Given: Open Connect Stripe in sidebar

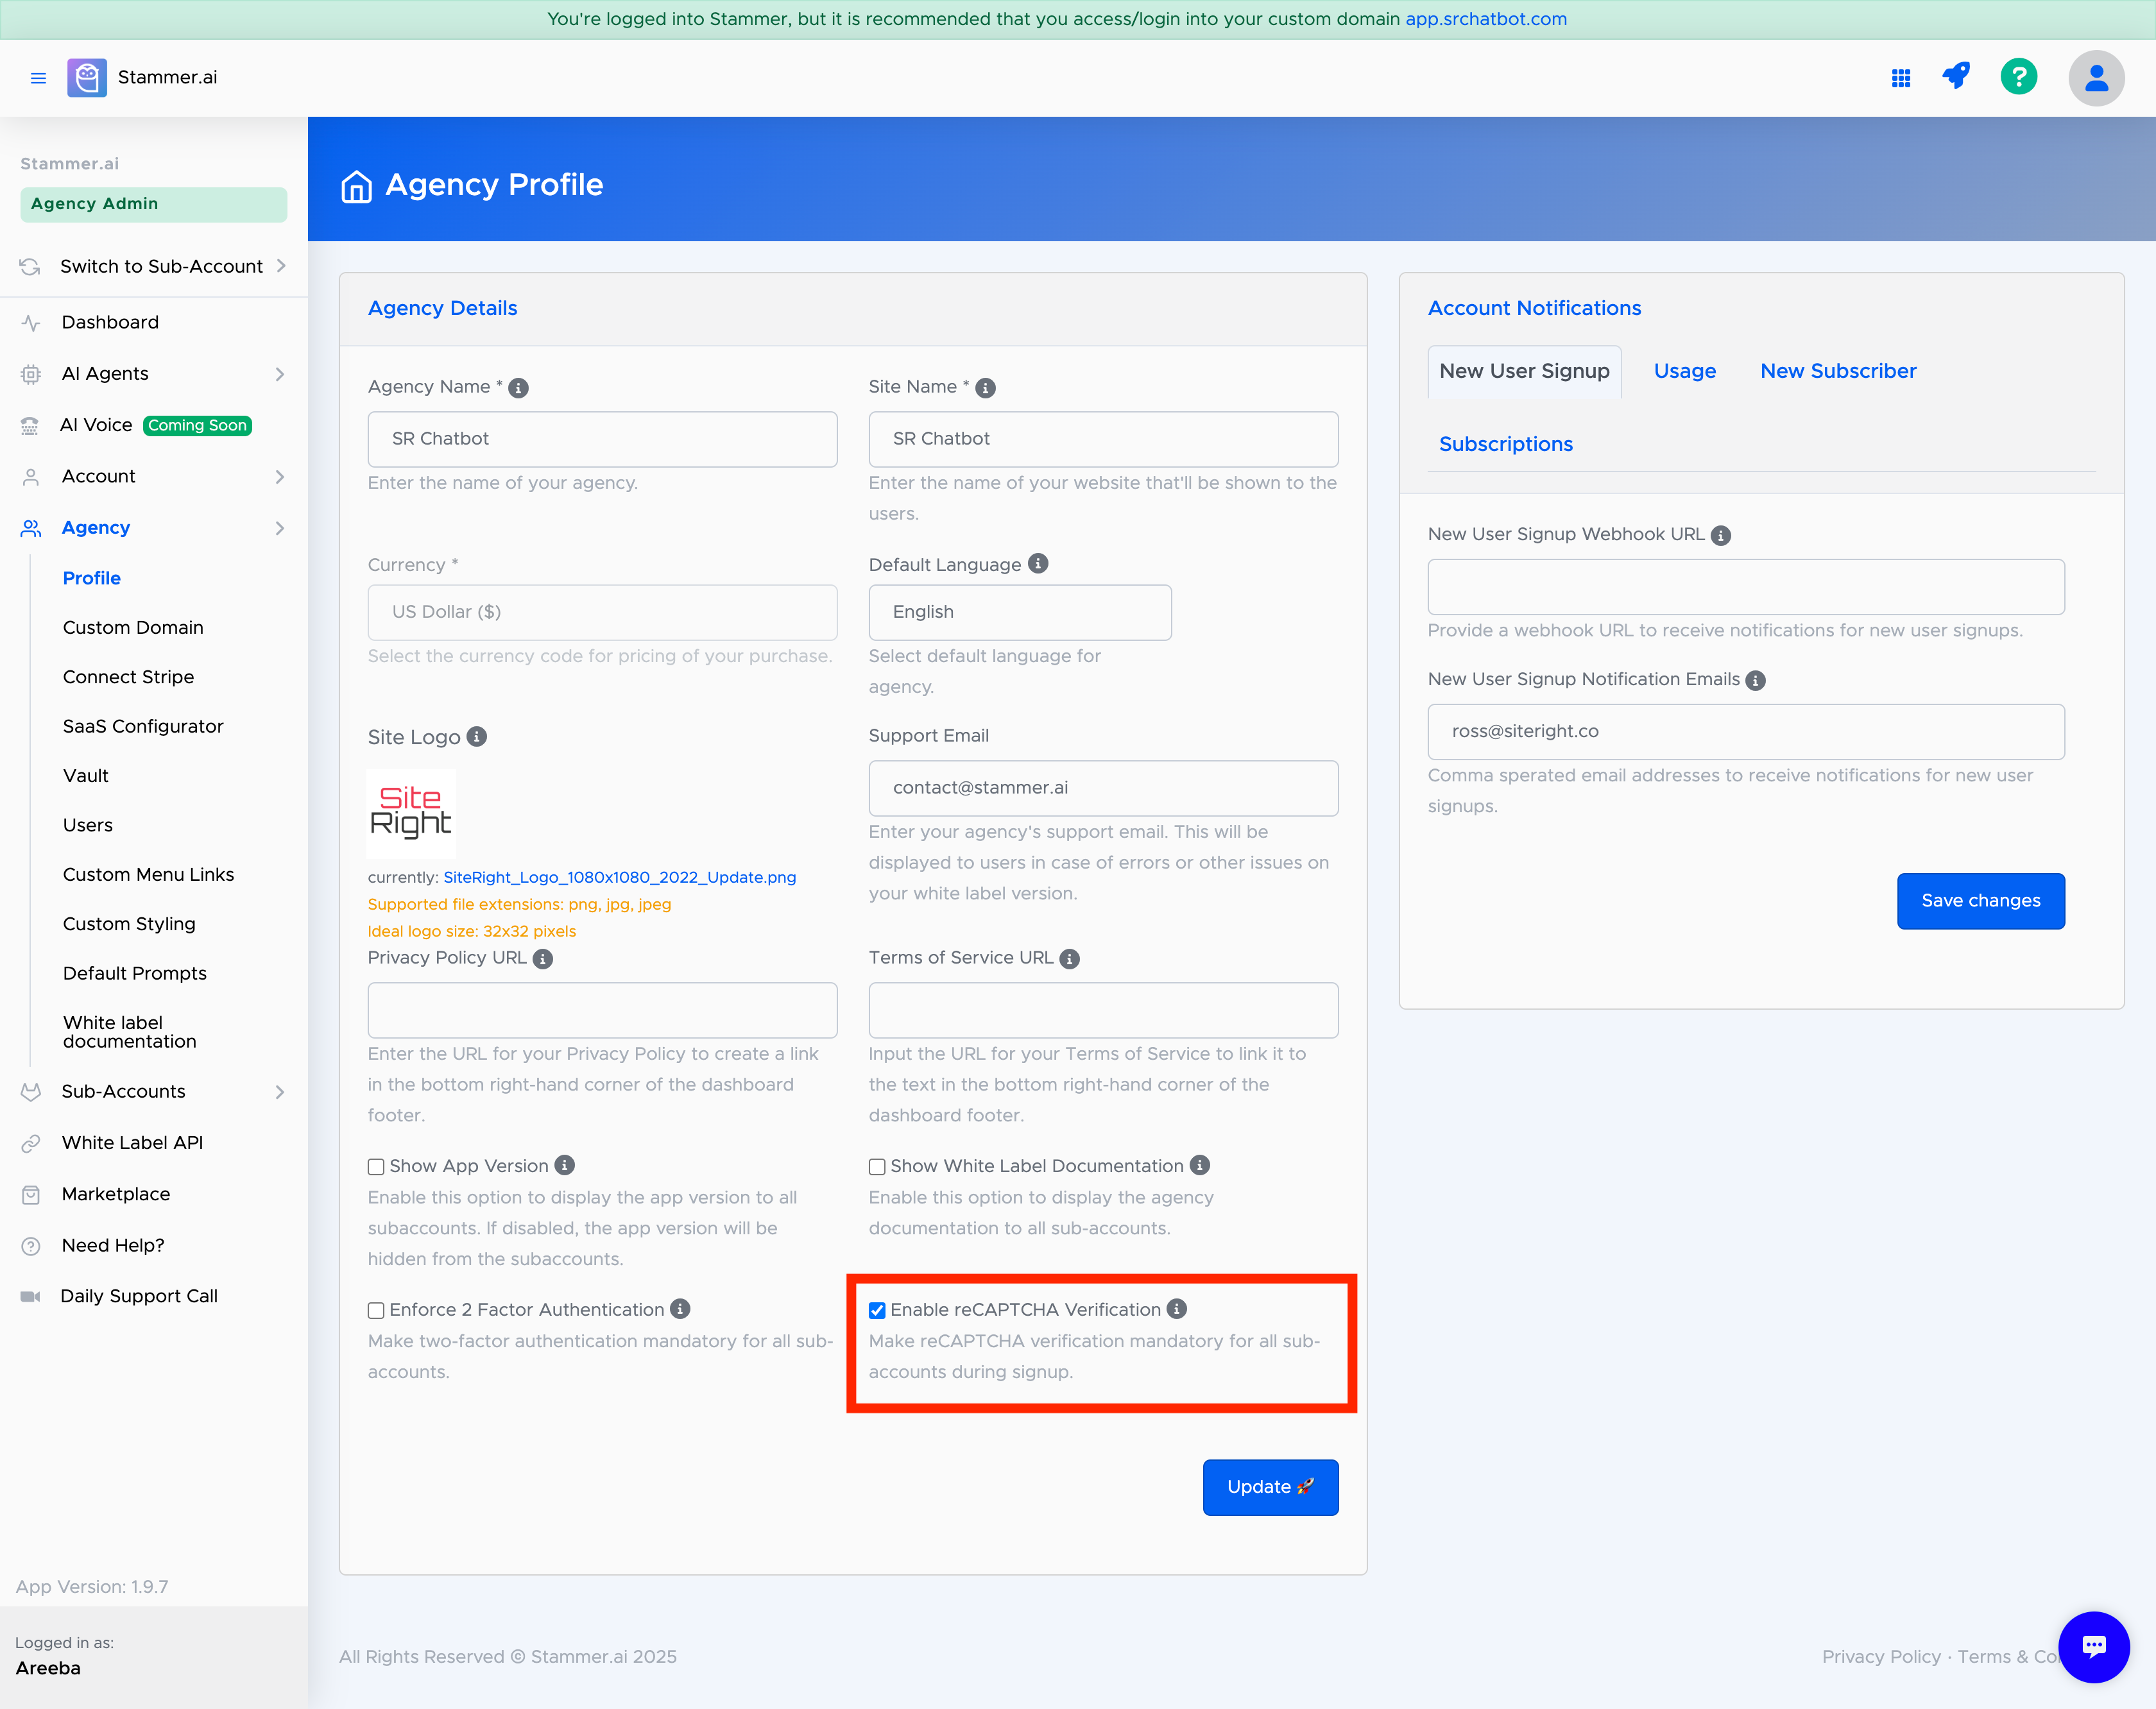Looking at the screenshot, I should click(x=128, y=677).
